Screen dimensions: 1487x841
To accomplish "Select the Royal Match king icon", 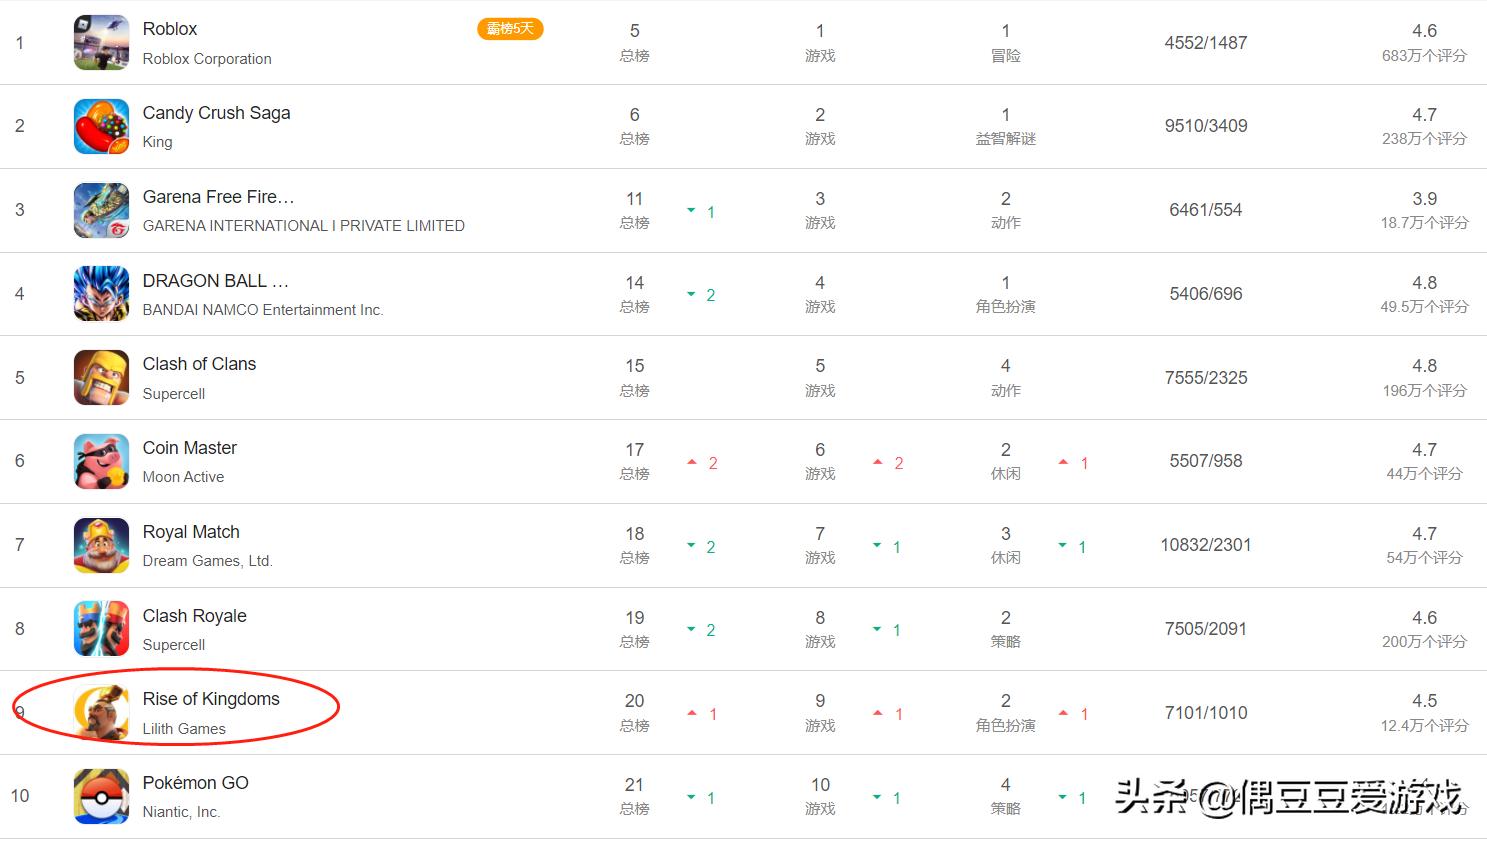I will pyautogui.click(x=101, y=545).
